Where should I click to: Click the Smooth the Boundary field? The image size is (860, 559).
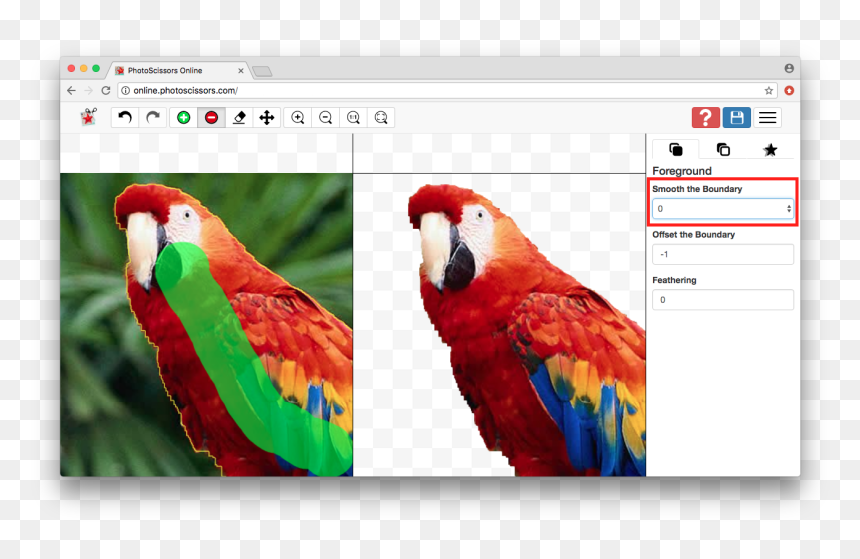[723, 208]
